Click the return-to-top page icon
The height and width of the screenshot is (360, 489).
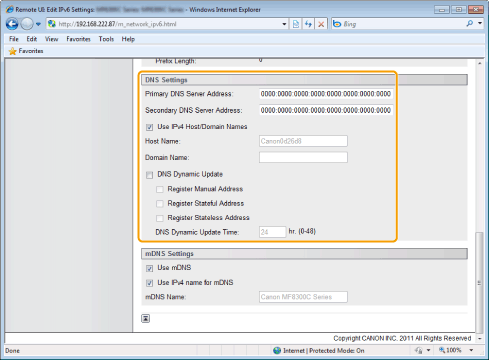pyautogui.click(x=146, y=318)
